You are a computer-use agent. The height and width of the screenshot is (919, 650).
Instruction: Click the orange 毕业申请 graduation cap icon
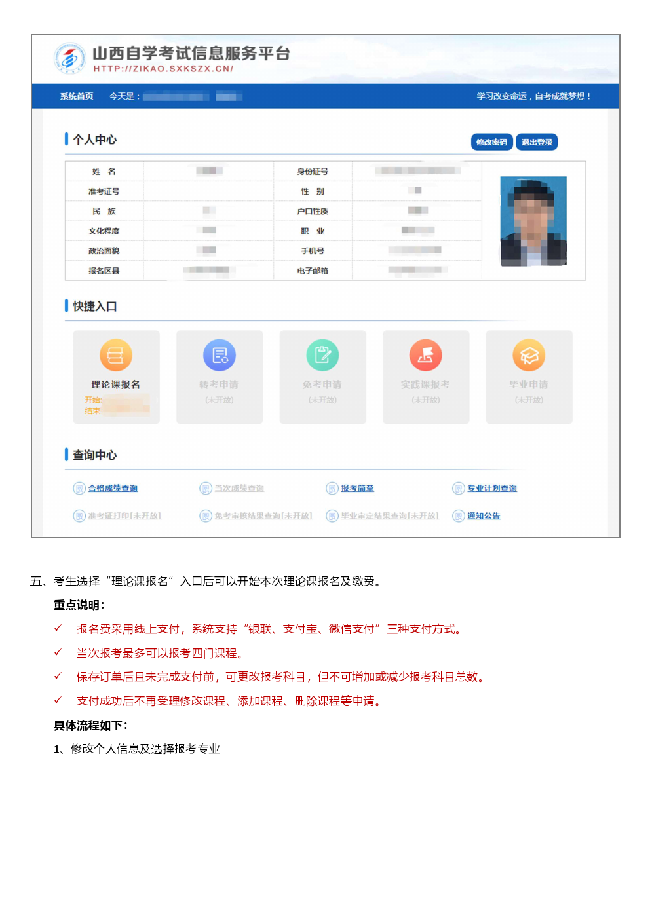[x=528, y=355]
